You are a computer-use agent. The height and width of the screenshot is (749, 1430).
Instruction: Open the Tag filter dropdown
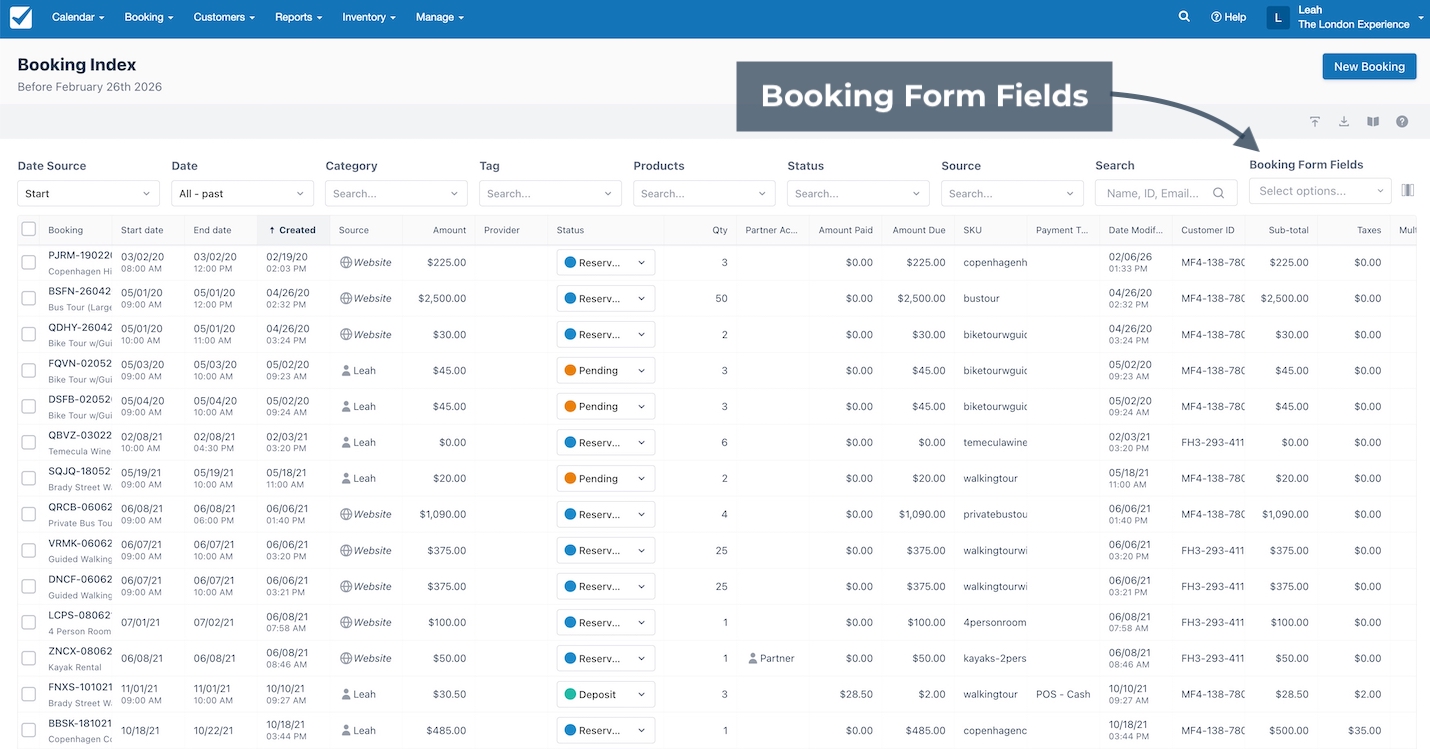(550, 193)
